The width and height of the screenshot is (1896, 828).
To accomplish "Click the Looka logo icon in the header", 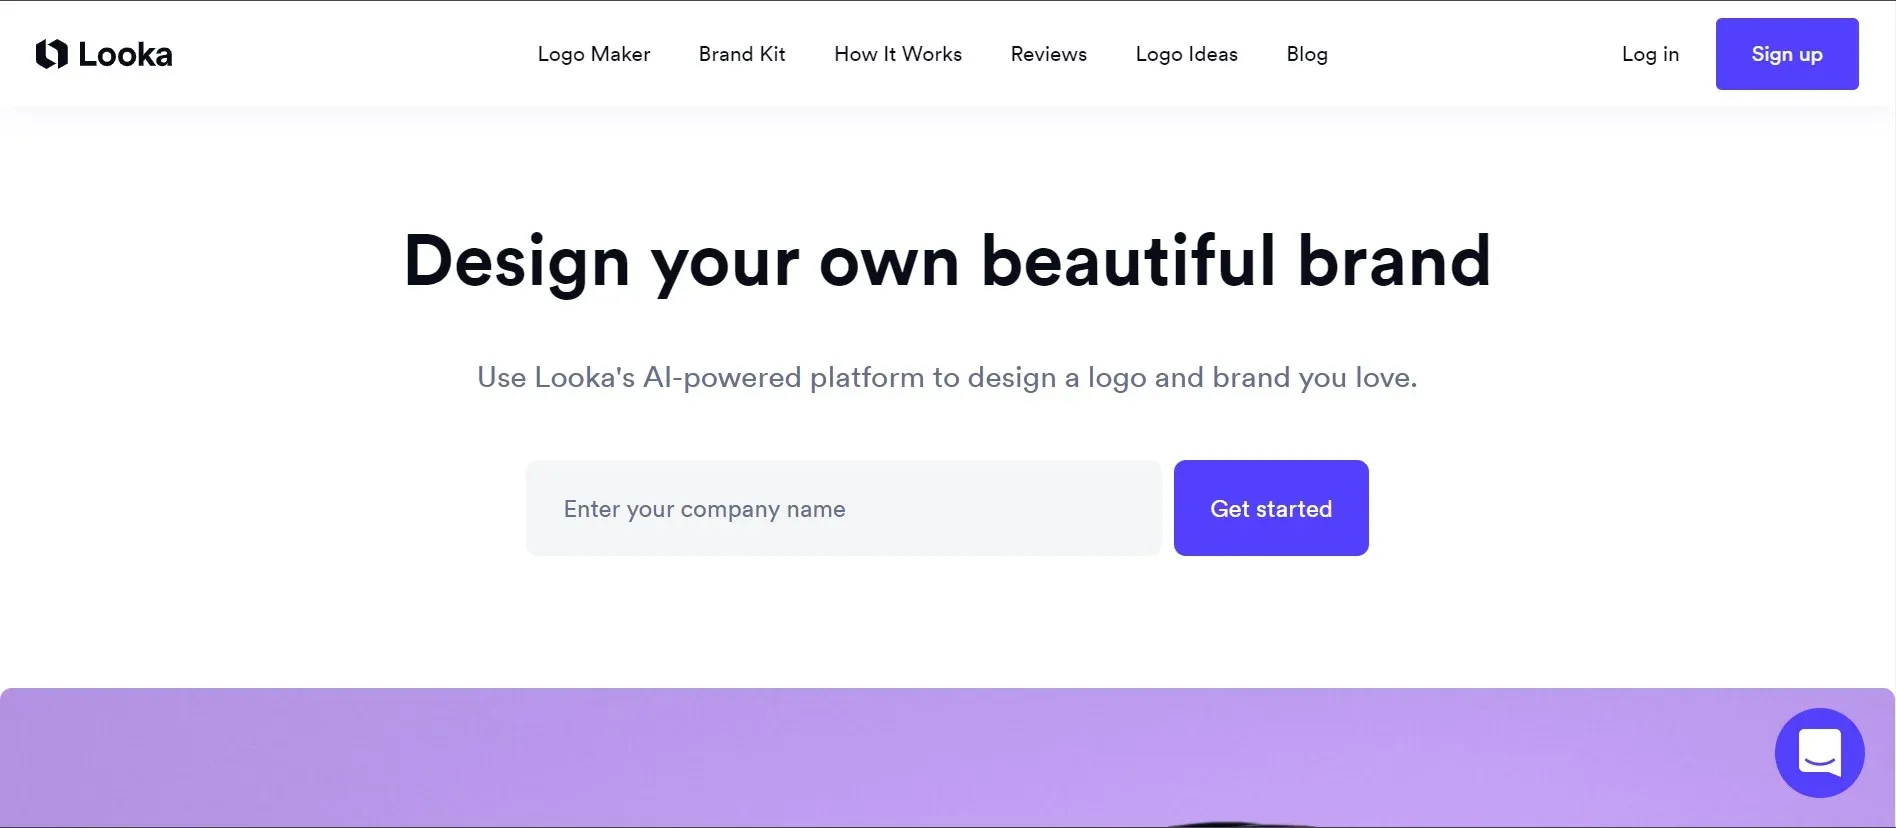I will (x=52, y=53).
